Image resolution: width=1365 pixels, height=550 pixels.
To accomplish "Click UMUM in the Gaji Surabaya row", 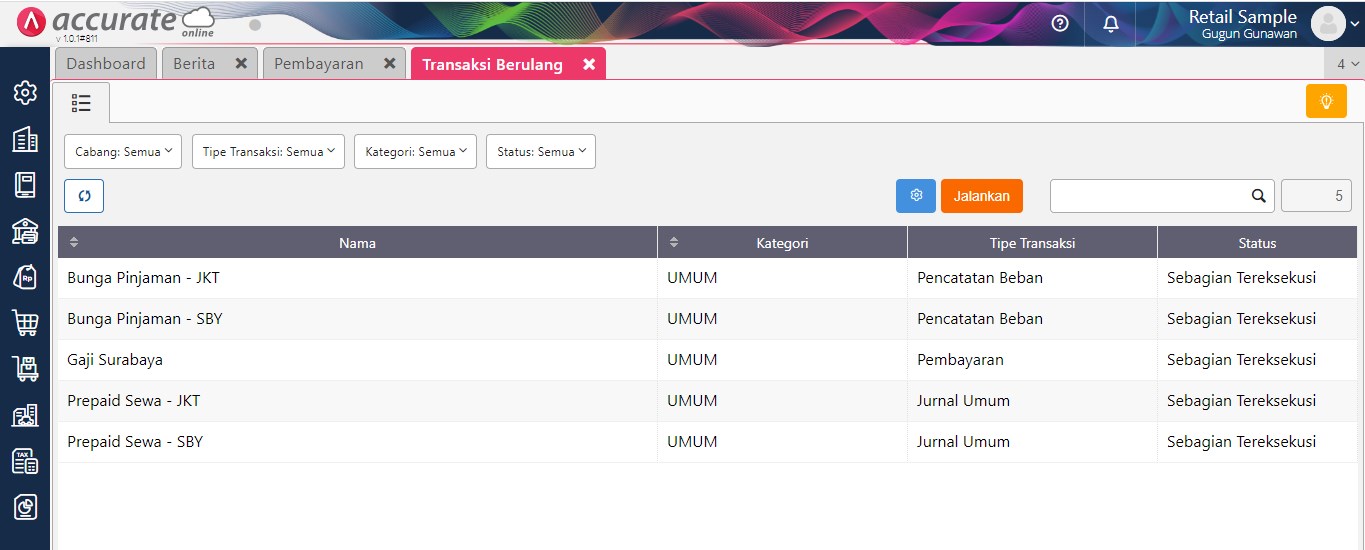I will (x=692, y=360).
